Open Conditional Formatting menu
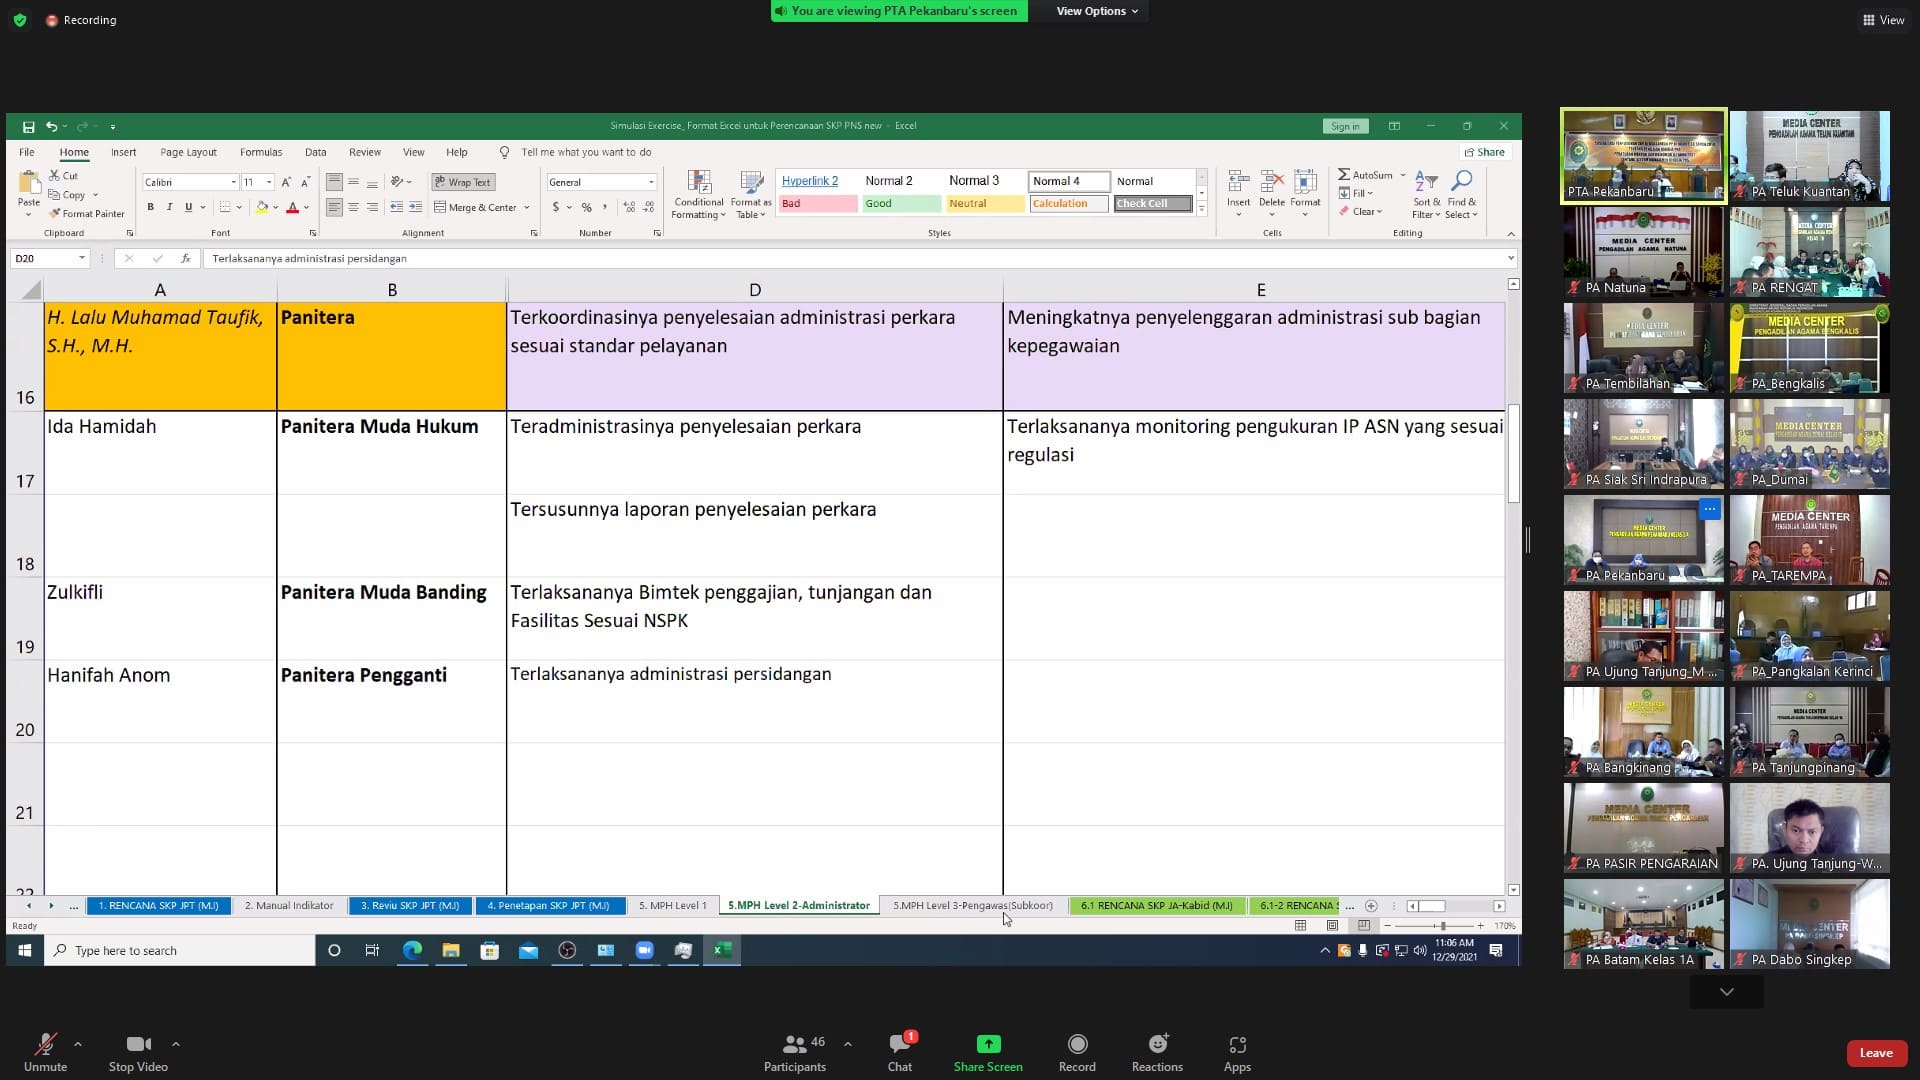The image size is (1920, 1080). (698, 194)
